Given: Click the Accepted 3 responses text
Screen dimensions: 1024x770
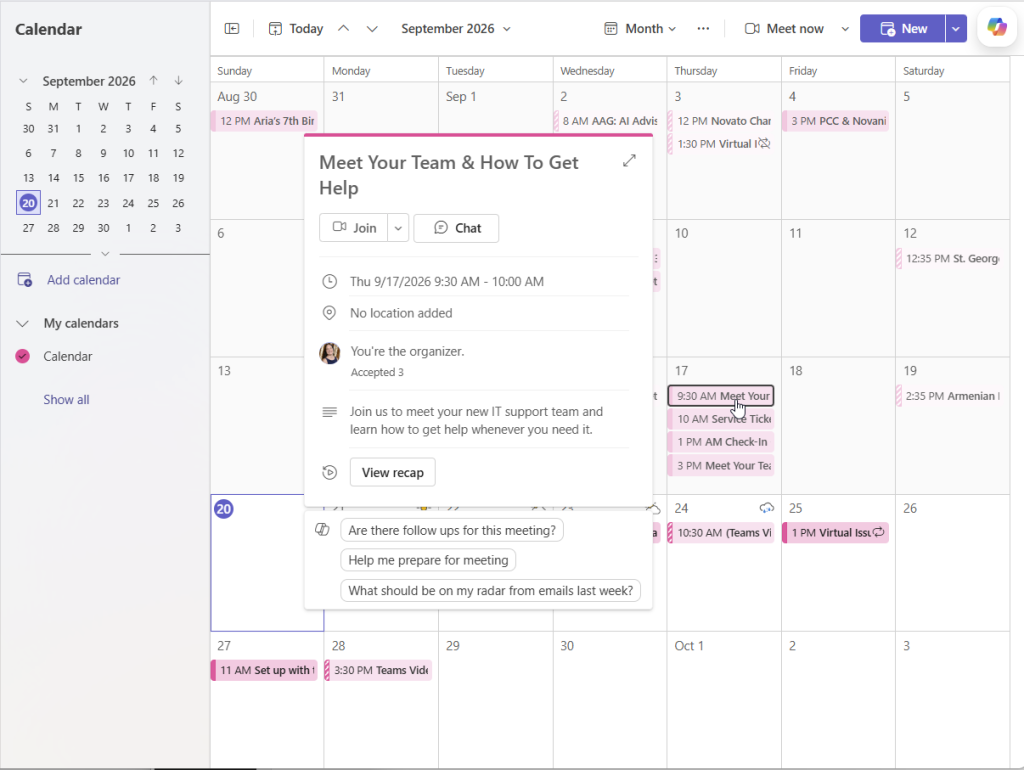Looking at the screenshot, I should pyautogui.click(x=377, y=372).
